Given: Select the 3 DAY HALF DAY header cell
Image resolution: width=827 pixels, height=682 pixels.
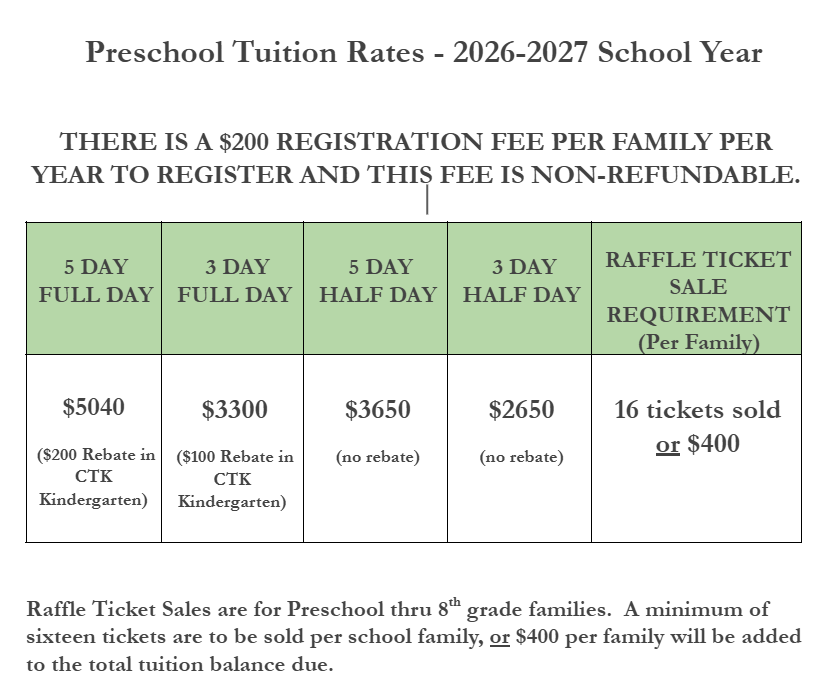Looking at the screenshot, I should [x=520, y=288].
